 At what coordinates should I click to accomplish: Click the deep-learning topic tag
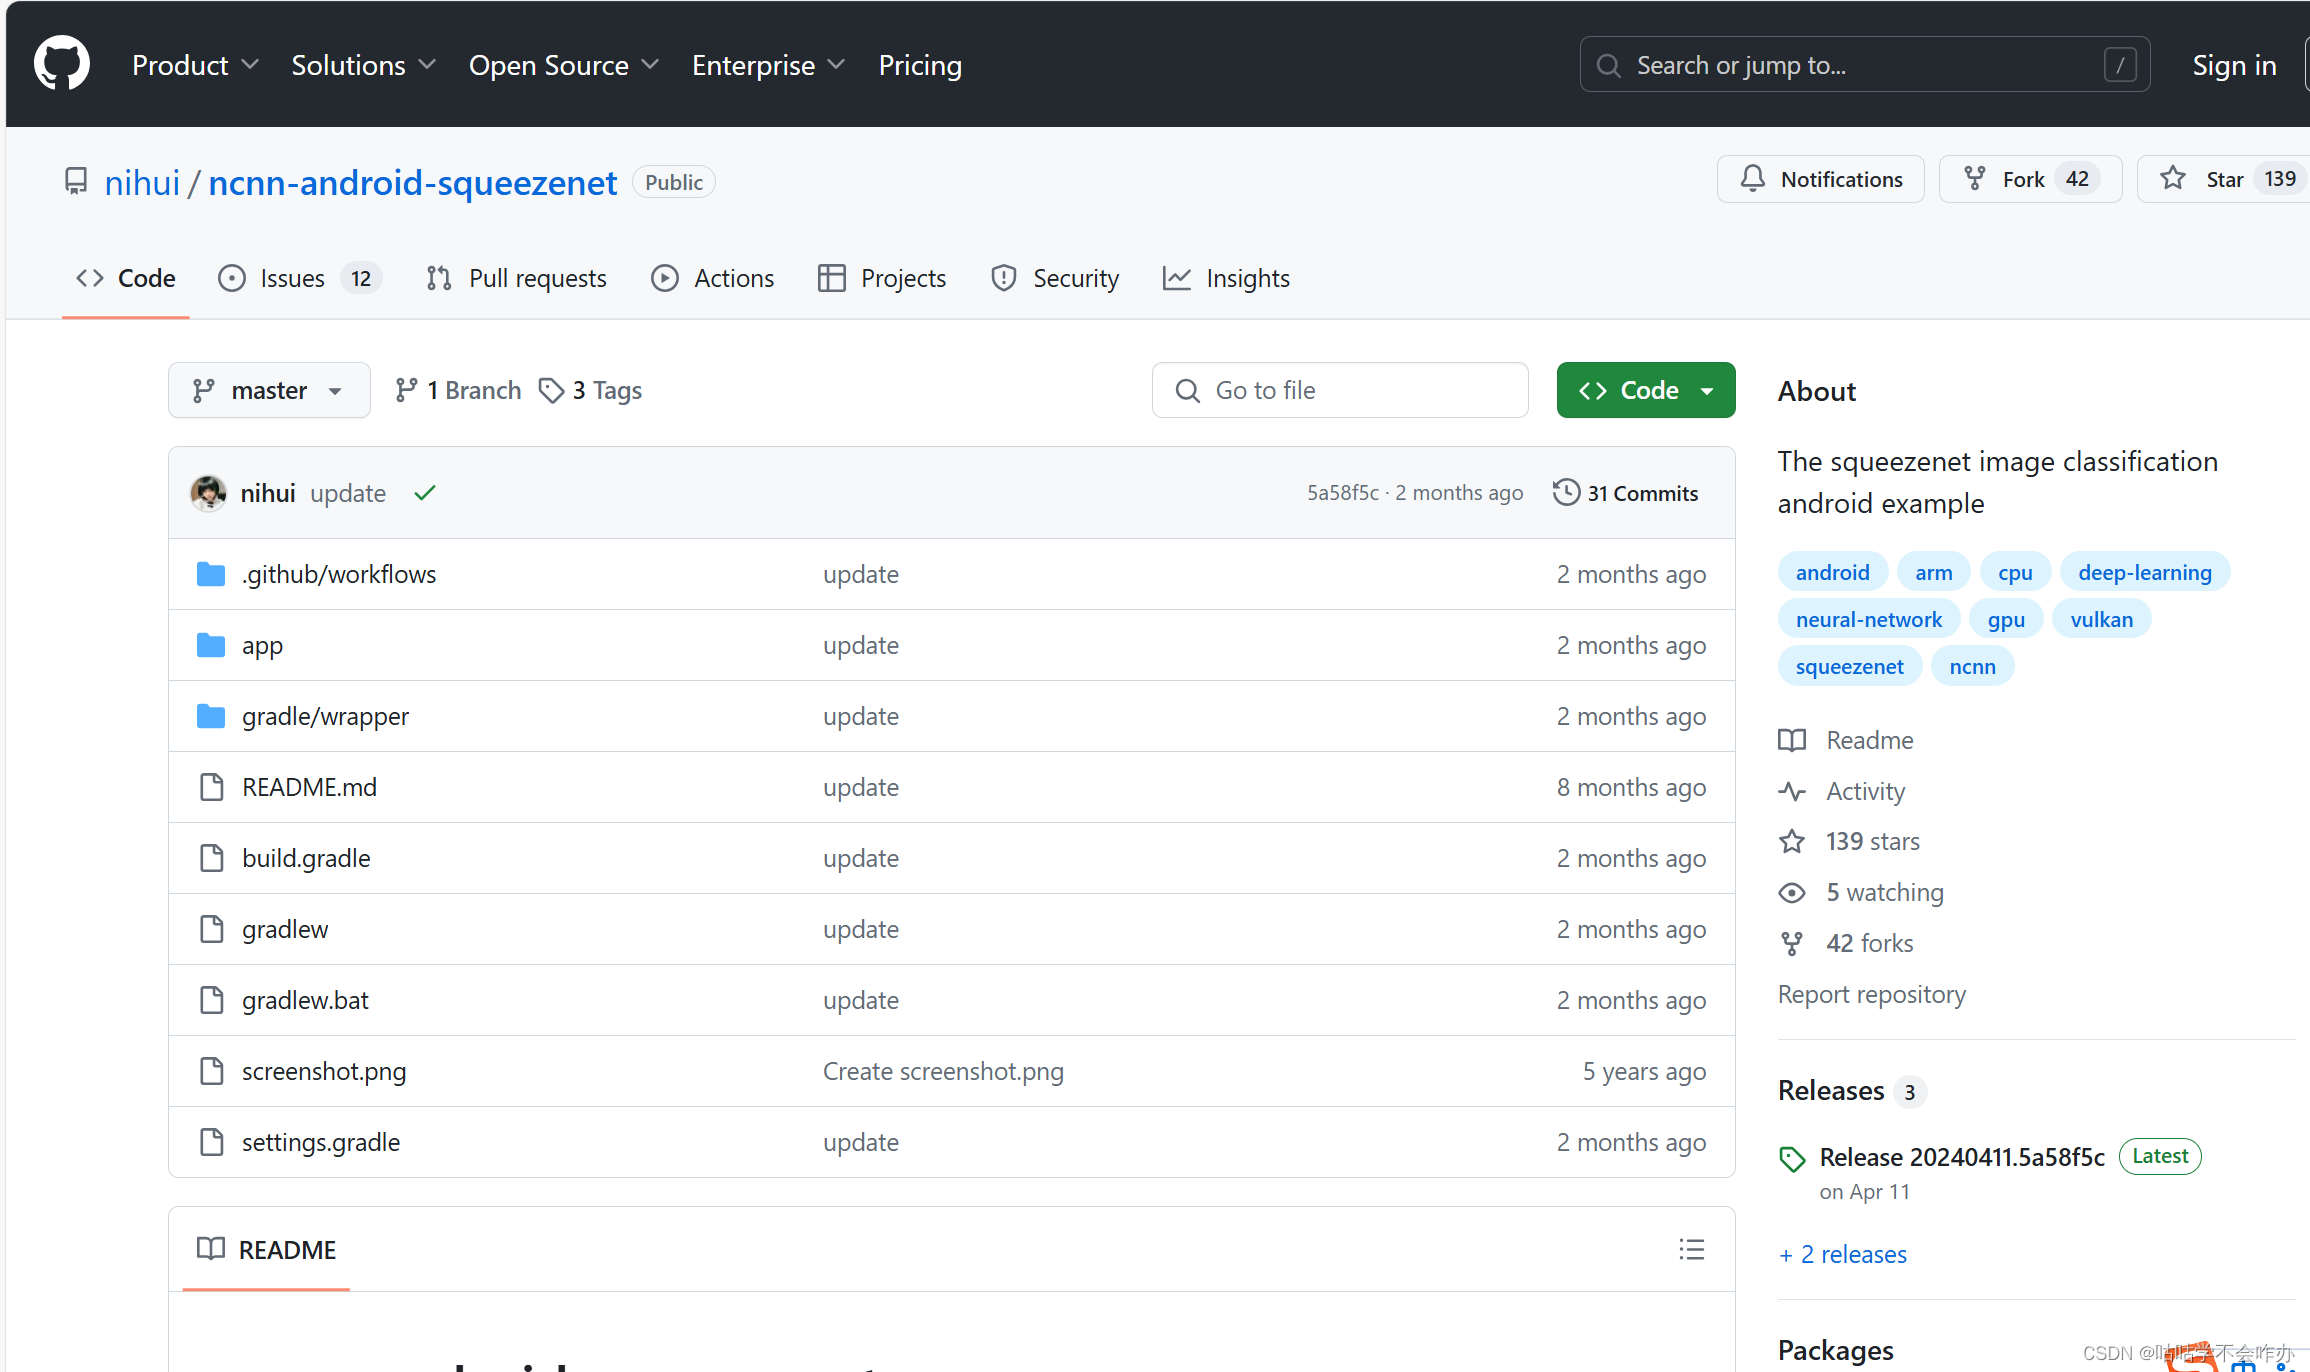[2144, 572]
